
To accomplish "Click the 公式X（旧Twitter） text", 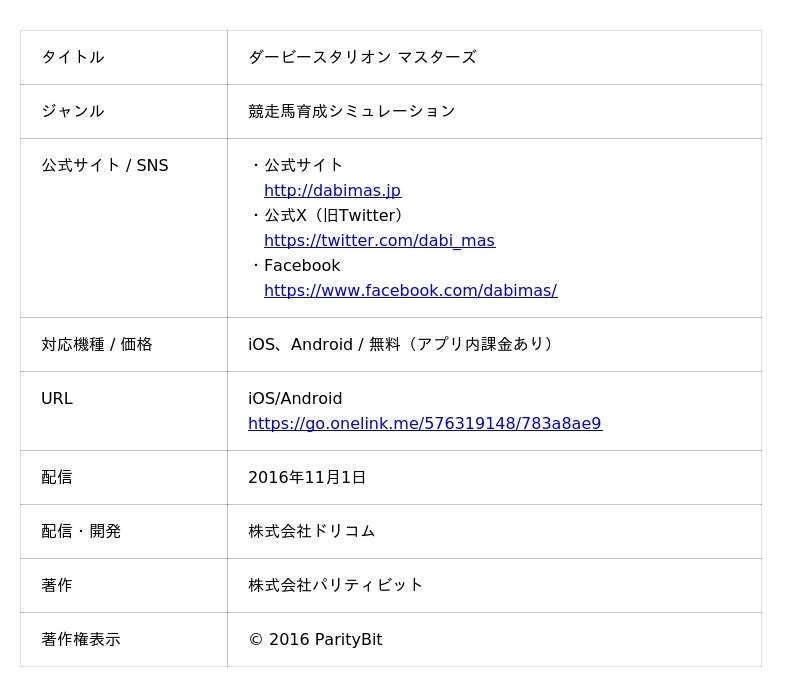I will point(333,215).
